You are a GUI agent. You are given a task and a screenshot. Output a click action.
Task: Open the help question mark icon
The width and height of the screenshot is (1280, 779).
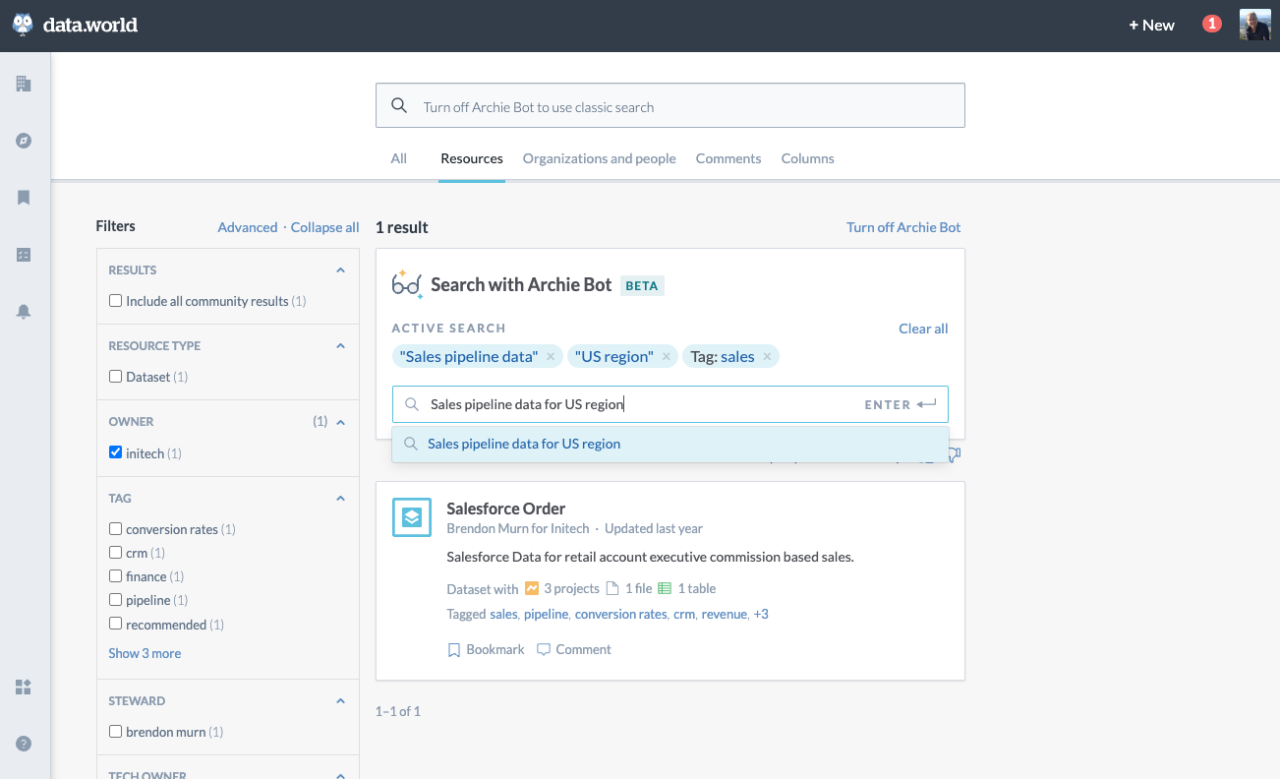point(24,743)
